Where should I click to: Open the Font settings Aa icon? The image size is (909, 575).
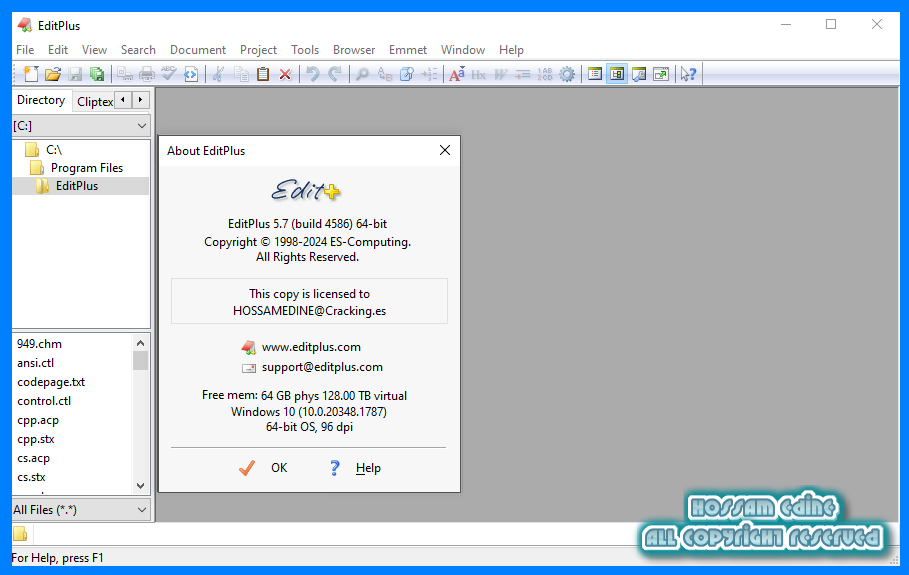[456, 74]
